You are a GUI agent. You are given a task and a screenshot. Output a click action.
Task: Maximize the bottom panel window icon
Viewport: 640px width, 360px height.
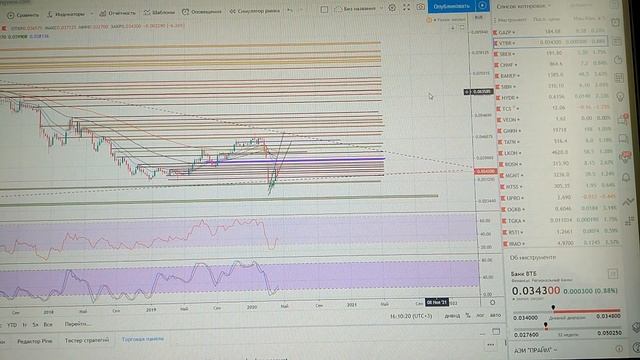[496, 331]
